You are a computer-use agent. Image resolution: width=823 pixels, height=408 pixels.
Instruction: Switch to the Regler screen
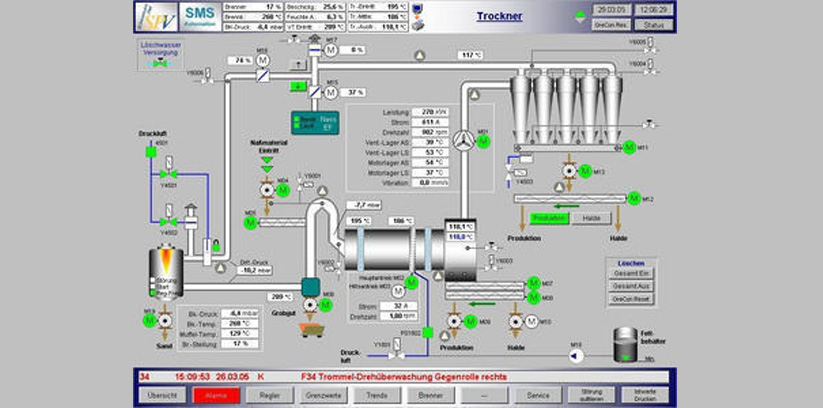[270, 395]
